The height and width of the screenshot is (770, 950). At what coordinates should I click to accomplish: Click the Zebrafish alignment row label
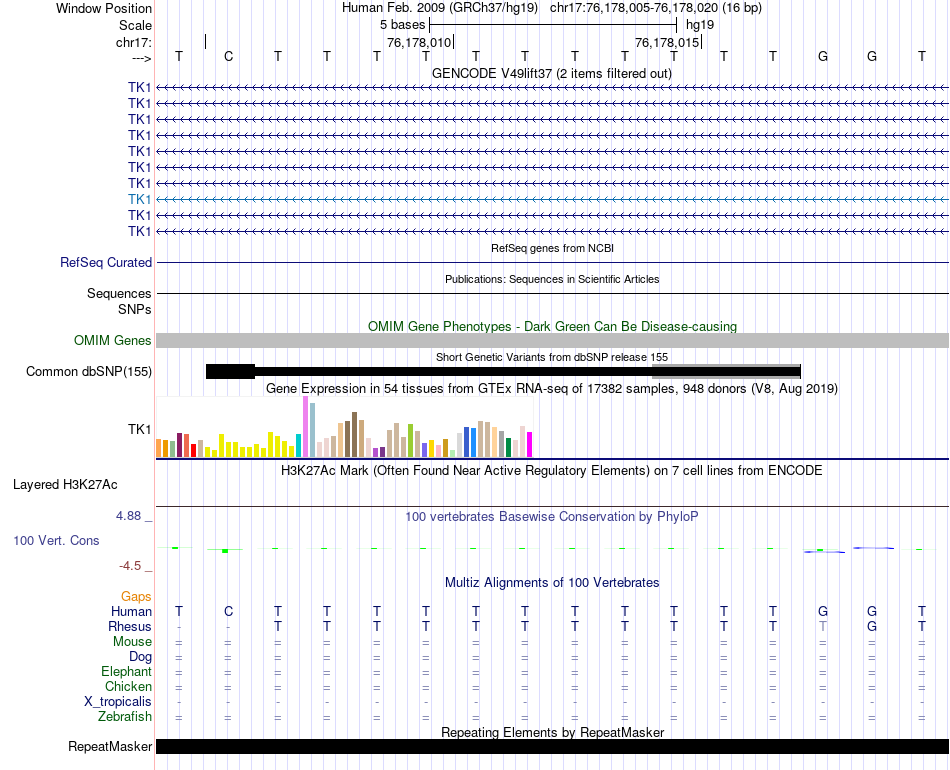point(125,716)
